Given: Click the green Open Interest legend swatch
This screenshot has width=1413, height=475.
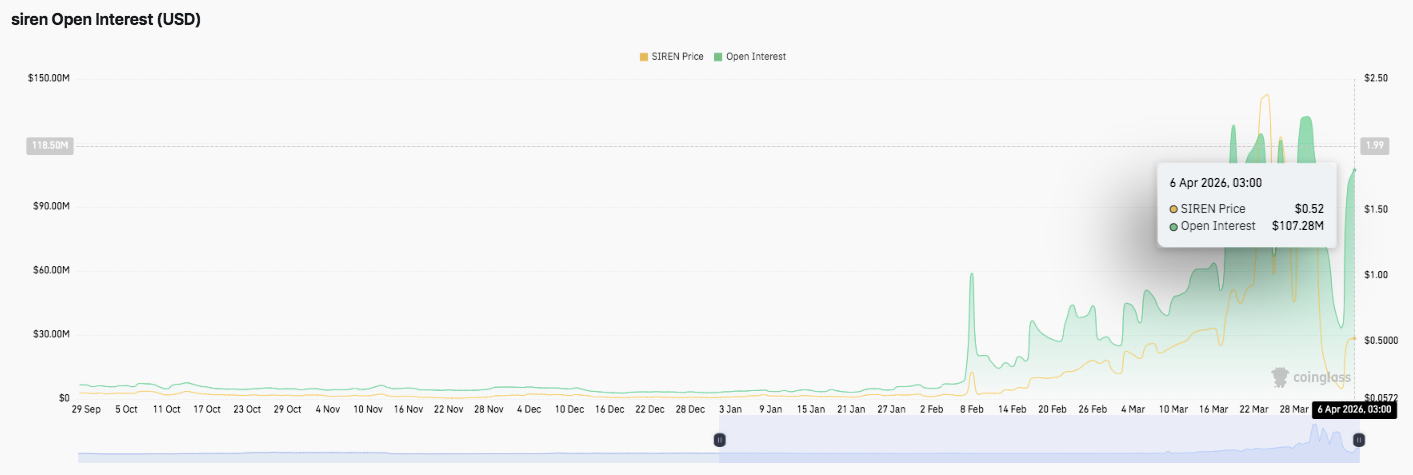Looking at the screenshot, I should [718, 57].
